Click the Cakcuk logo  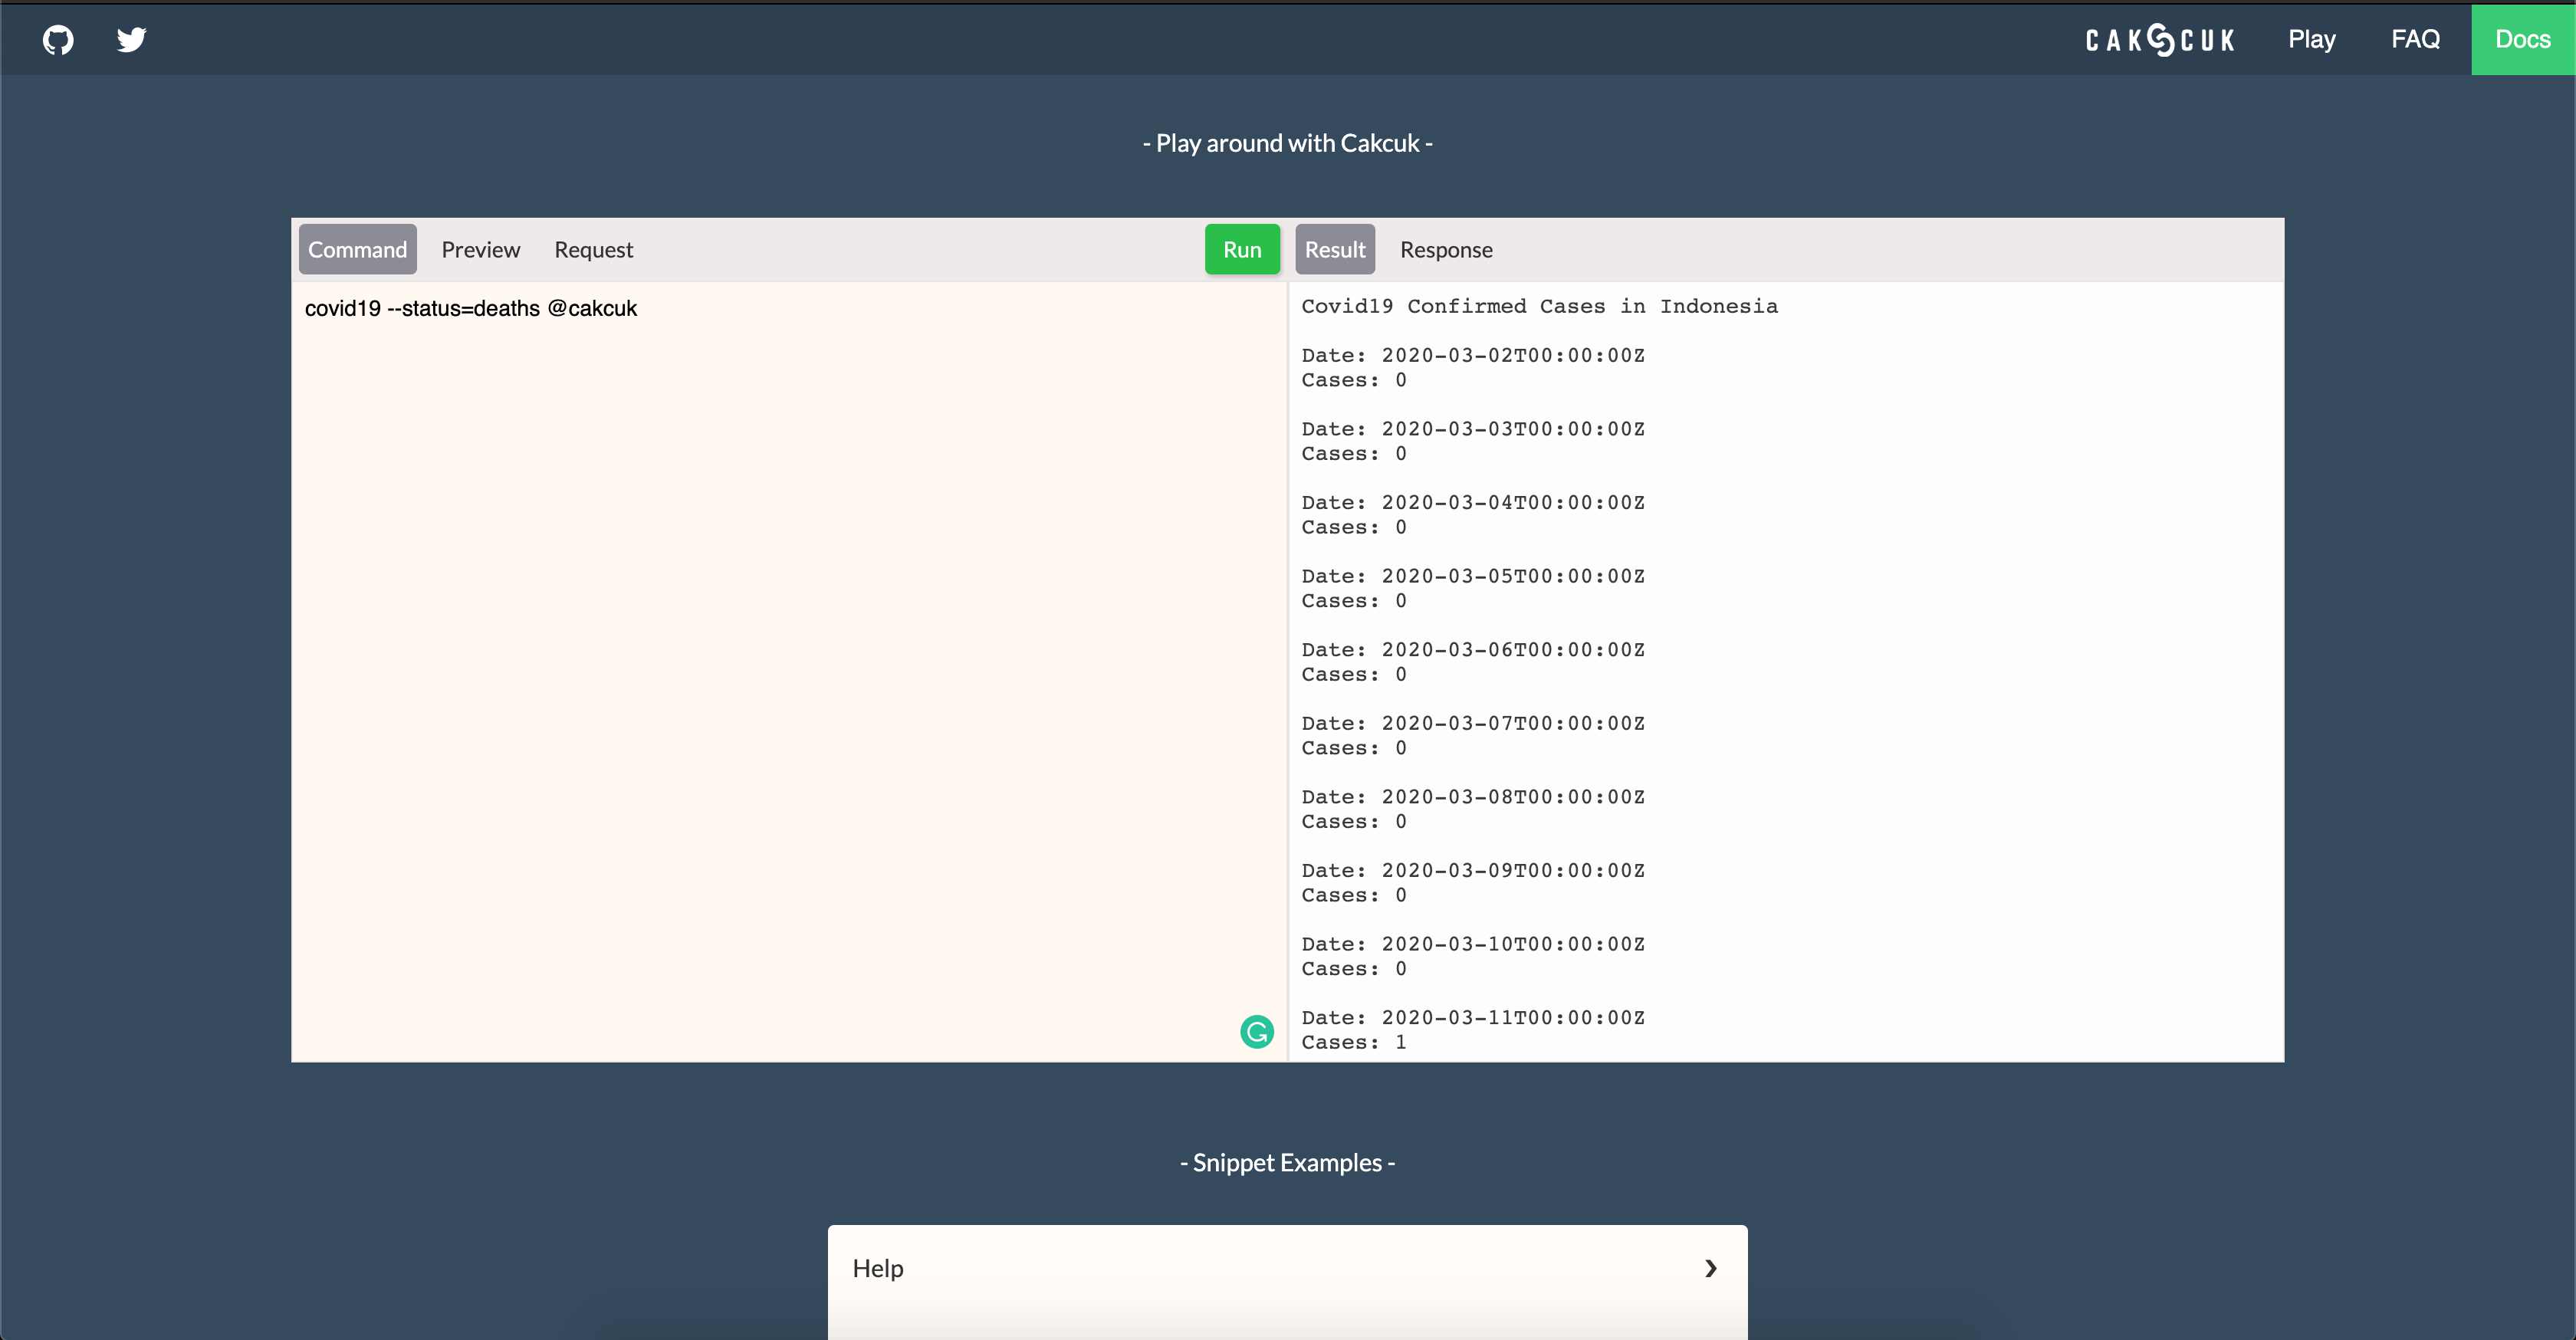click(2158, 39)
